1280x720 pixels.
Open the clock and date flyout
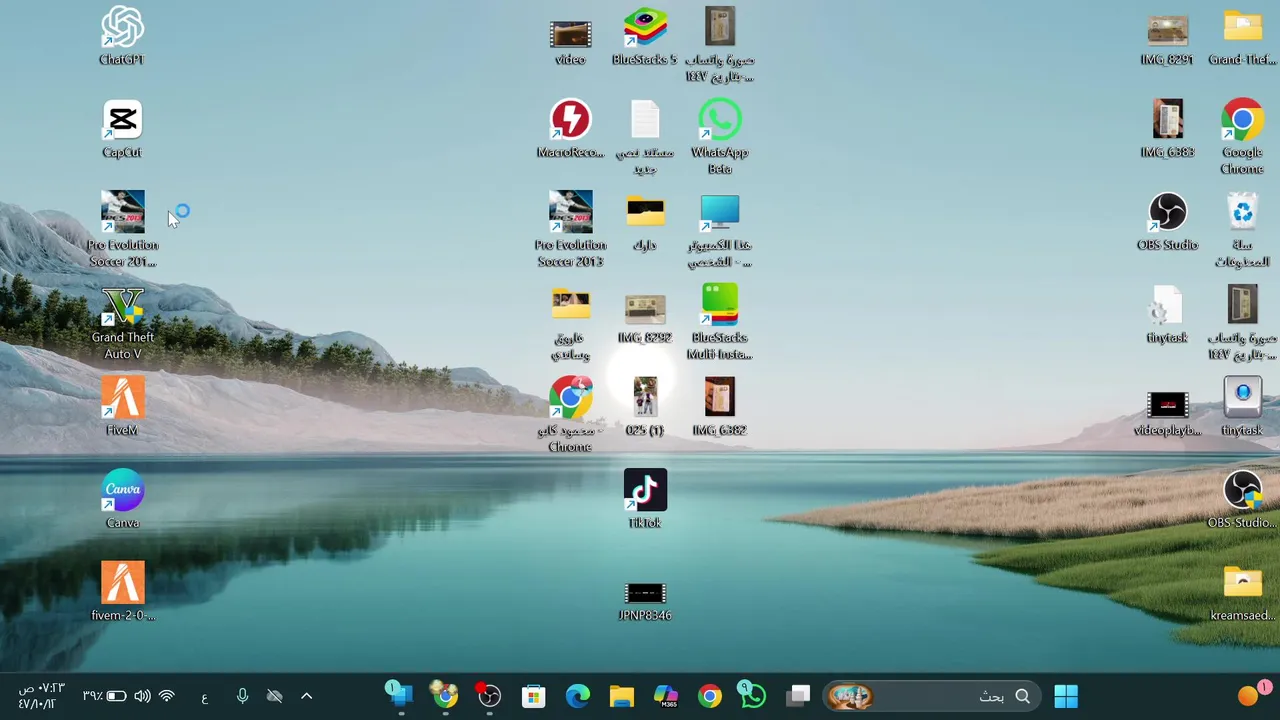[41, 696]
